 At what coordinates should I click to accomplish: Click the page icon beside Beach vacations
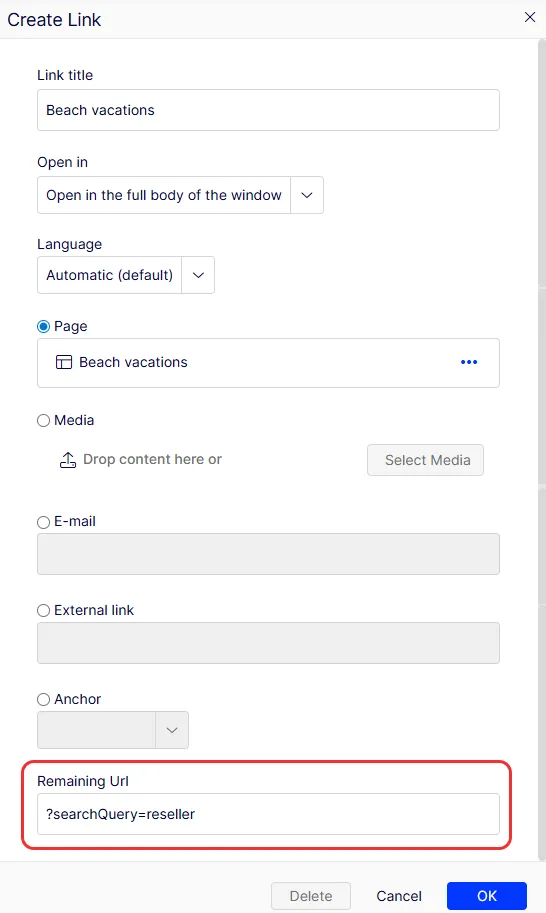tap(63, 362)
